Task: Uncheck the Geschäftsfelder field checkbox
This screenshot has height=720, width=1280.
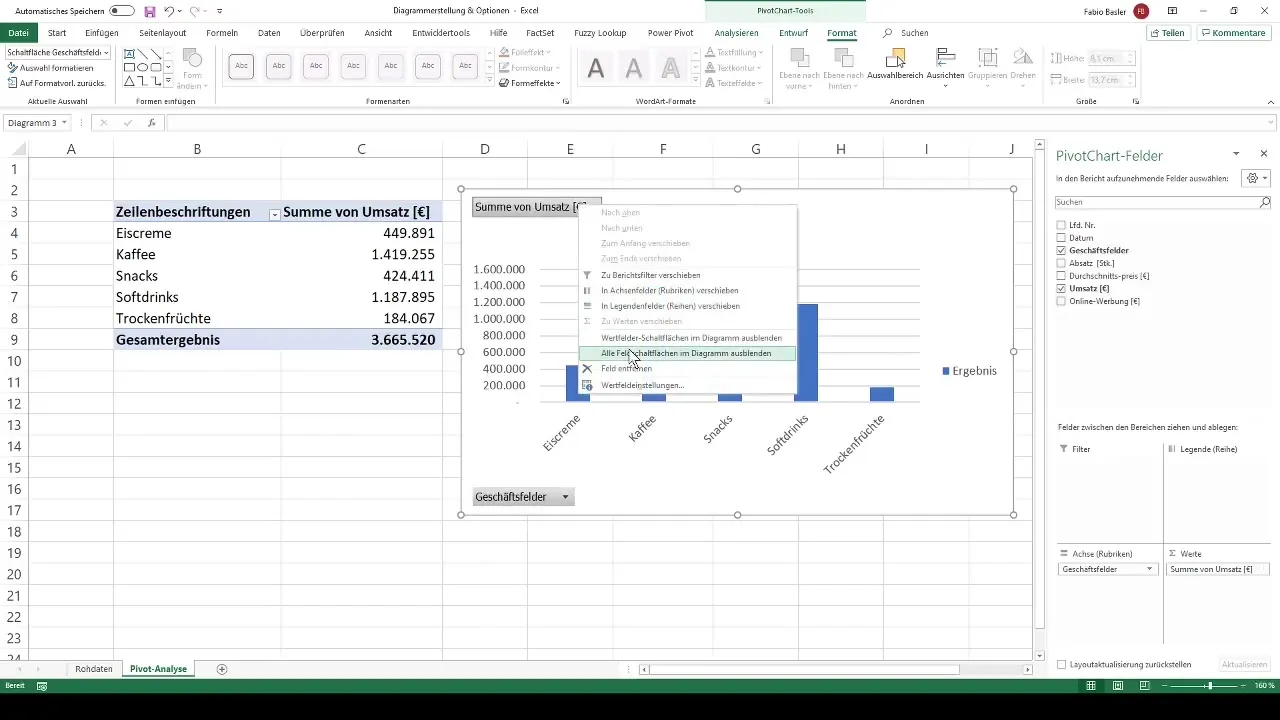Action: pos(1062,250)
